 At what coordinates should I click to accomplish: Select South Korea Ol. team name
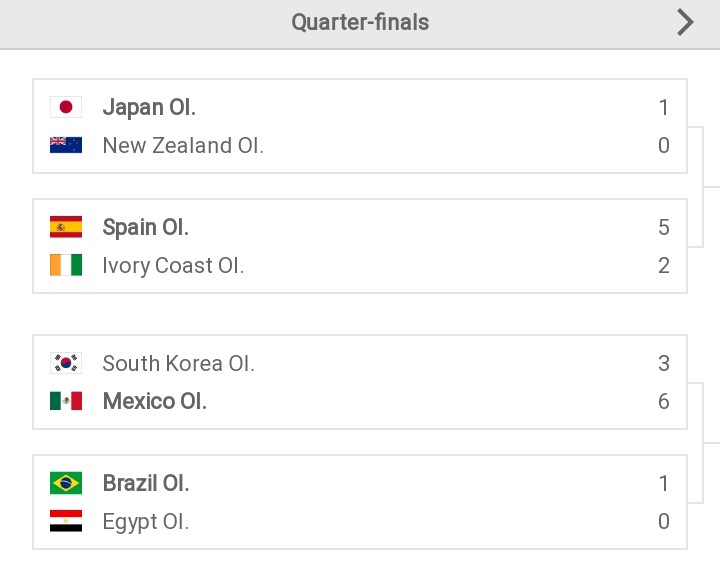pos(178,363)
